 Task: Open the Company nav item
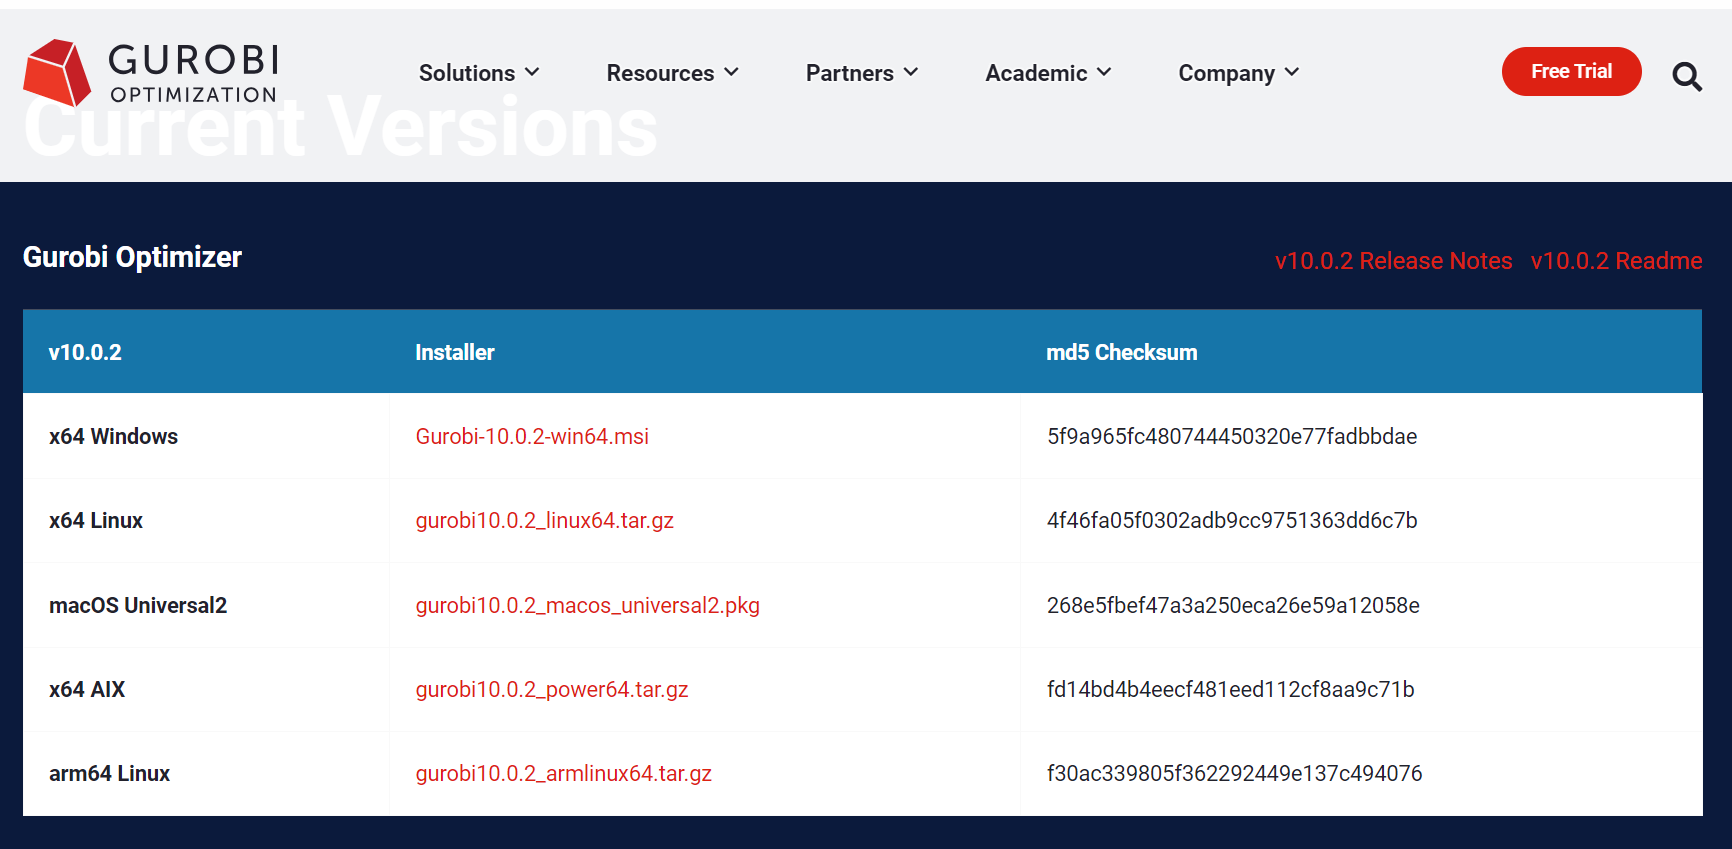[x=1227, y=73]
